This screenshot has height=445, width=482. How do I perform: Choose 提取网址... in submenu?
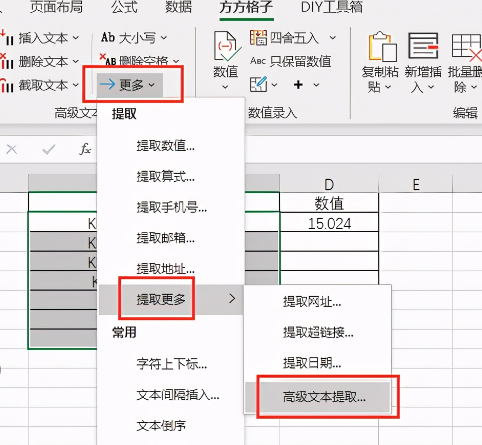(x=318, y=302)
